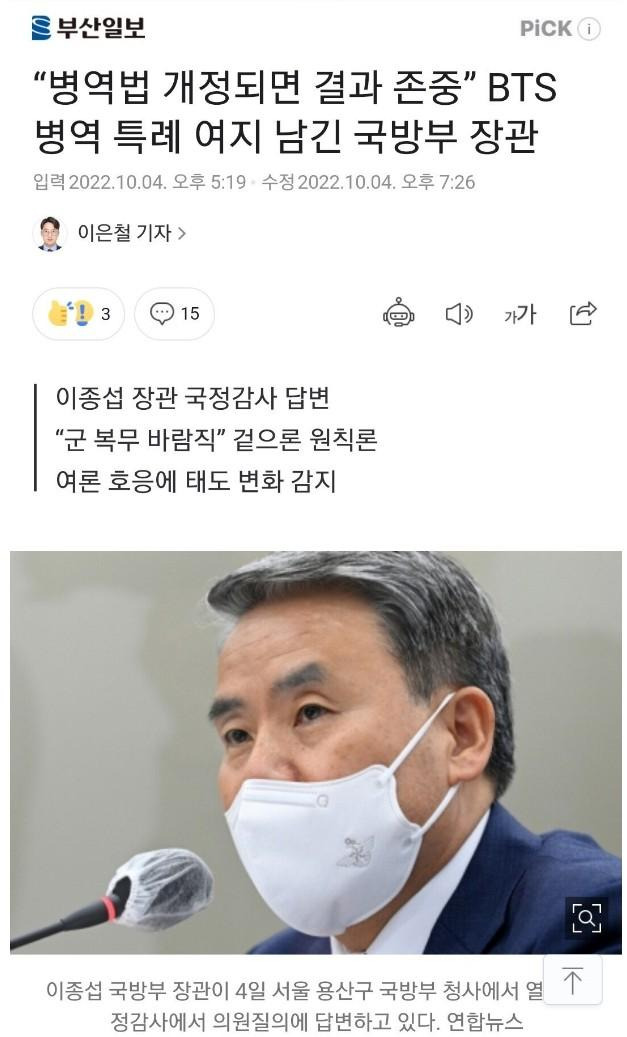Screen dimensions: 627x1037
Task: Click the PiCK info icon
Action: pyautogui.click(x=589, y=28)
